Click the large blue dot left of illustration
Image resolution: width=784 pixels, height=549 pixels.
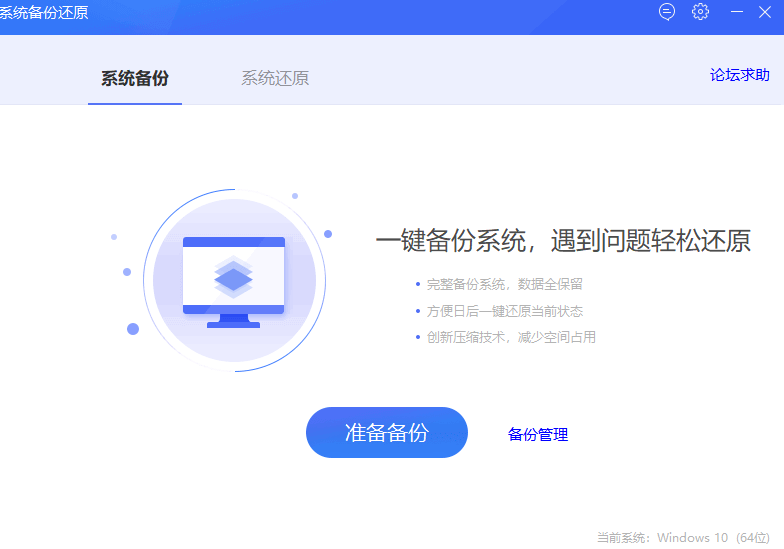click(x=133, y=329)
